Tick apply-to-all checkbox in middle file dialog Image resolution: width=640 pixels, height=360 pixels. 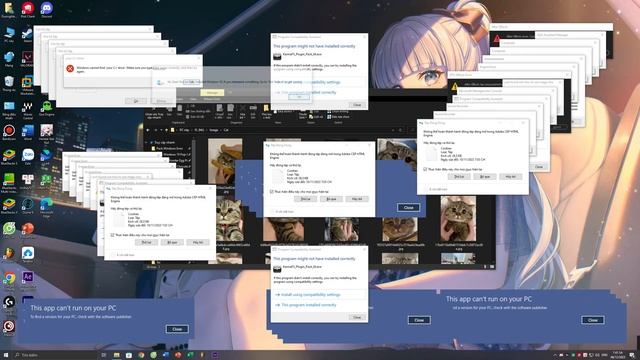point(271,191)
